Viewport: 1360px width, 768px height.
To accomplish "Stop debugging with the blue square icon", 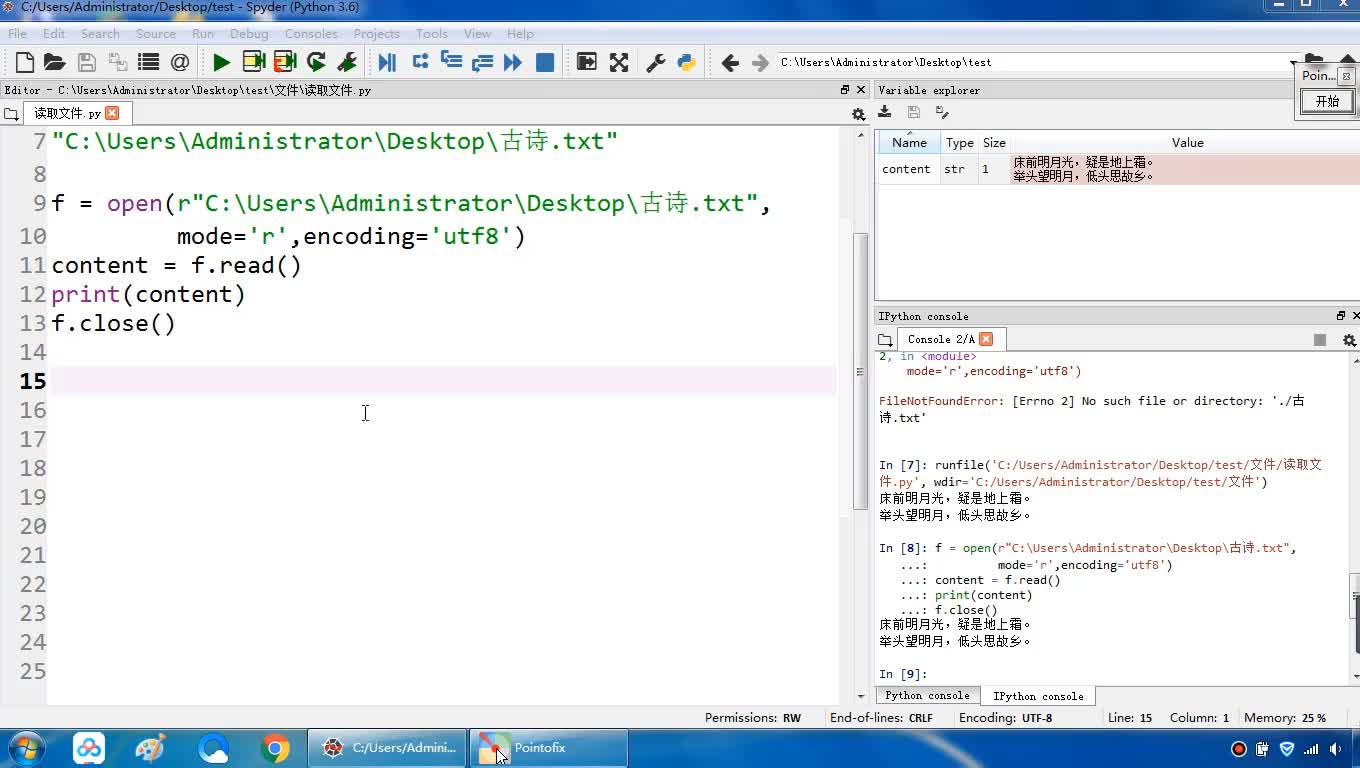I will point(545,63).
